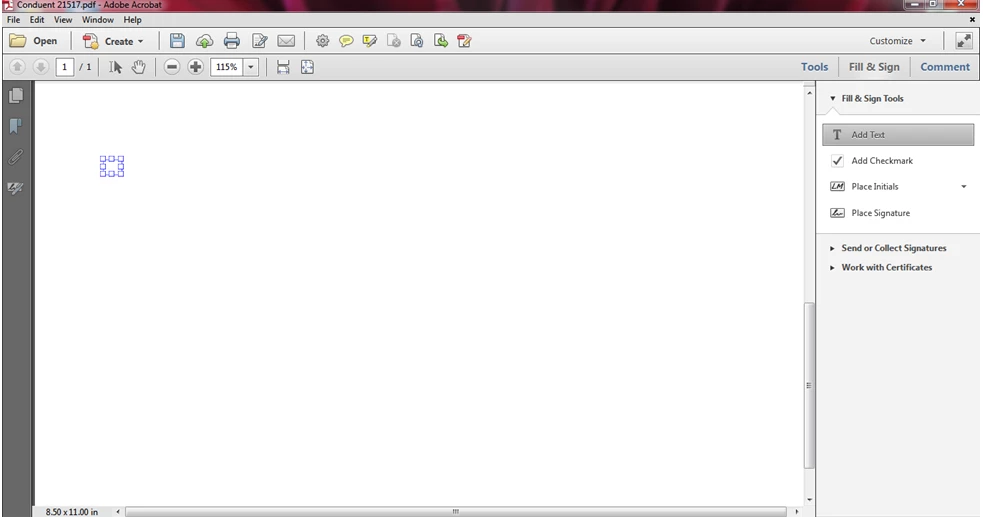This screenshot has height=517, width=983.
Task: Click the extract page arrow icon
Action: pos(441,41)
